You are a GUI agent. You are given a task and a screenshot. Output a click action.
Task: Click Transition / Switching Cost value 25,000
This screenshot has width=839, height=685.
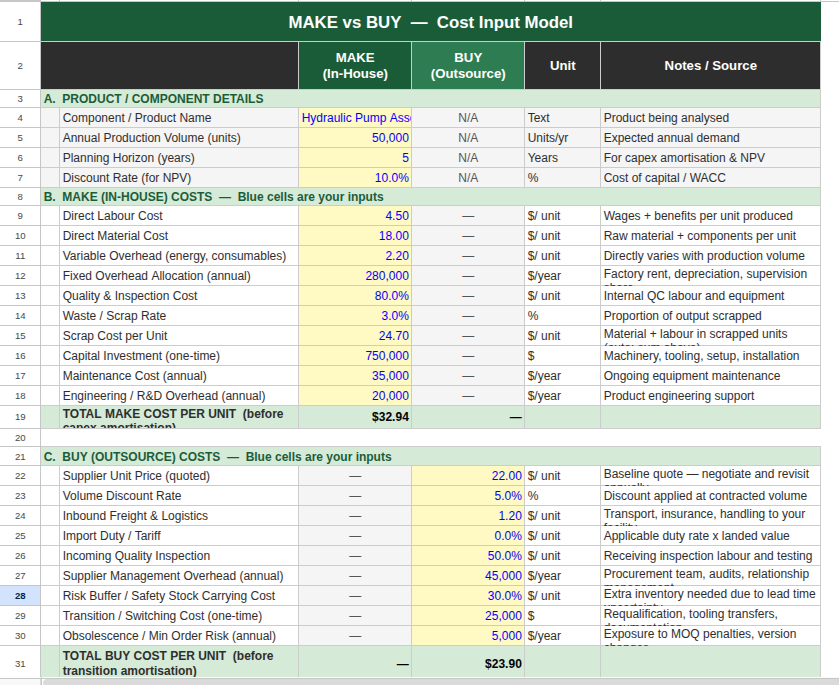[468, 616]
